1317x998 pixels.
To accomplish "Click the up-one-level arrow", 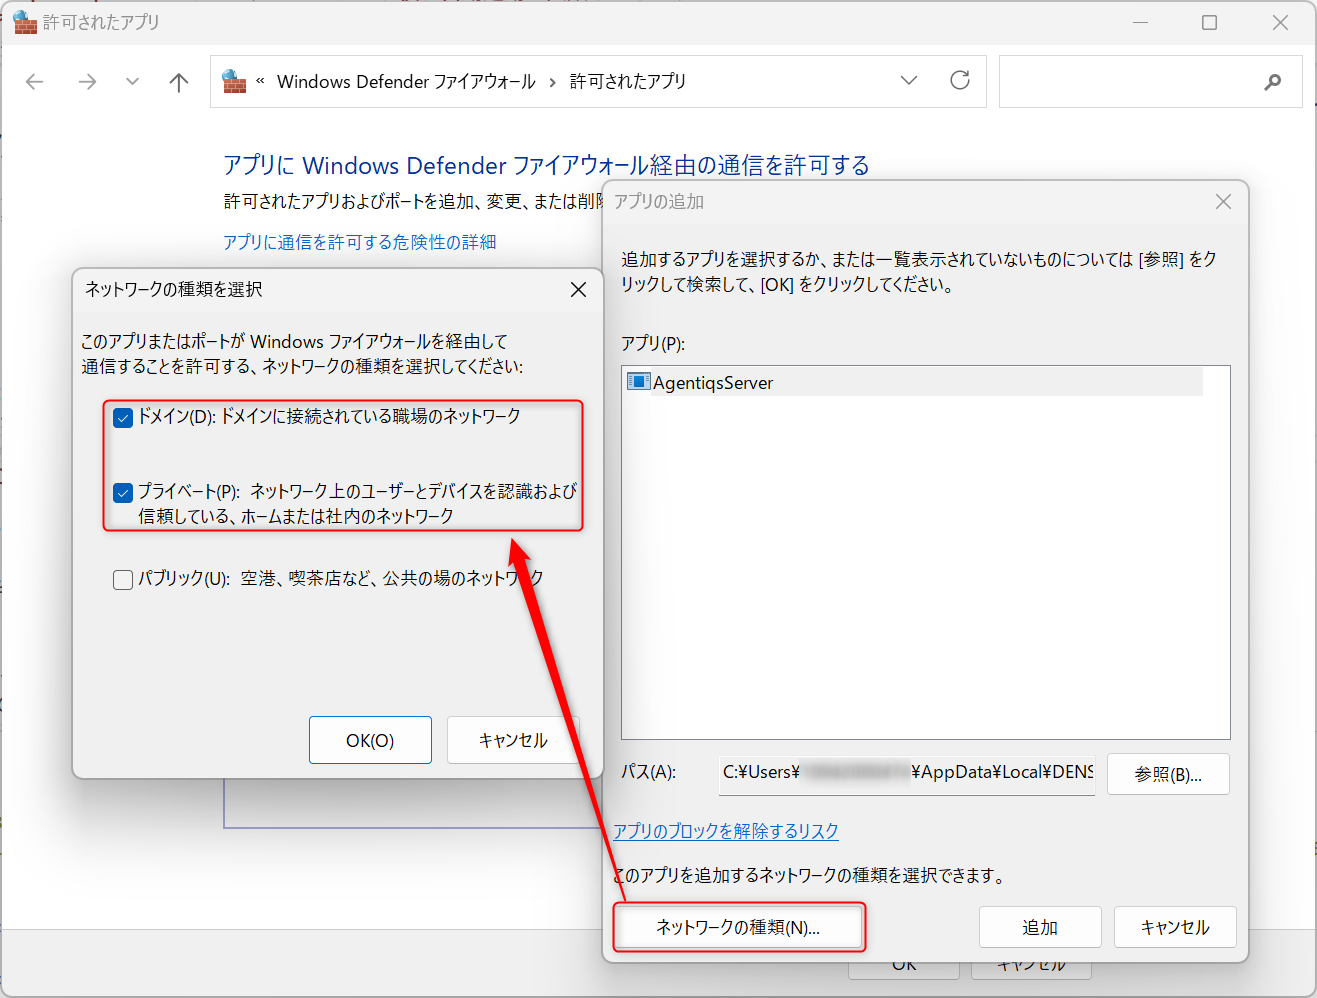I will tap(178, 81).
